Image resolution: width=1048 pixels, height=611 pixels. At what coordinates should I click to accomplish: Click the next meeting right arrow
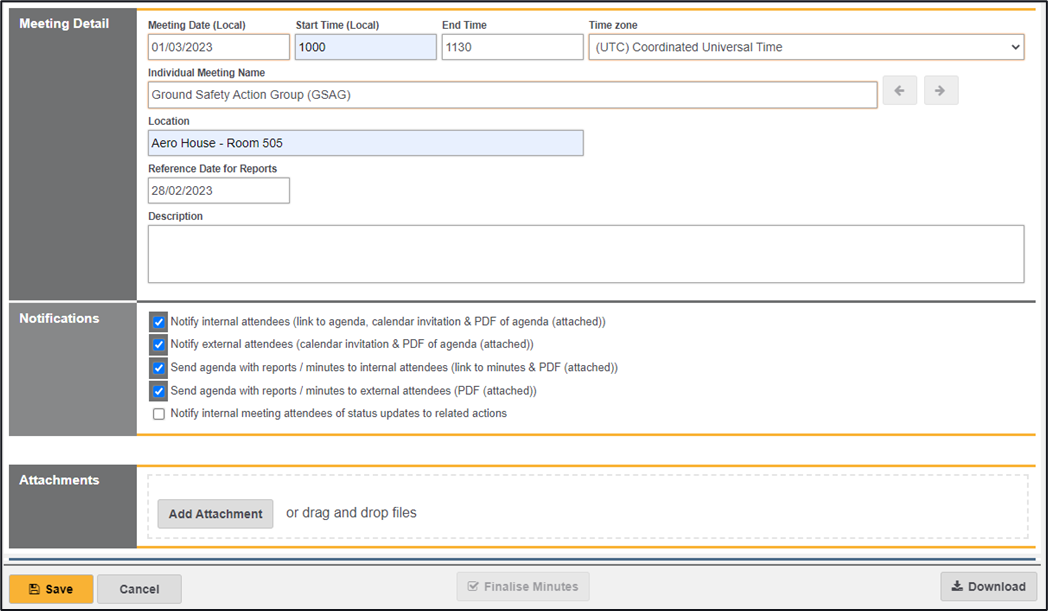click(x=941, y=91)
